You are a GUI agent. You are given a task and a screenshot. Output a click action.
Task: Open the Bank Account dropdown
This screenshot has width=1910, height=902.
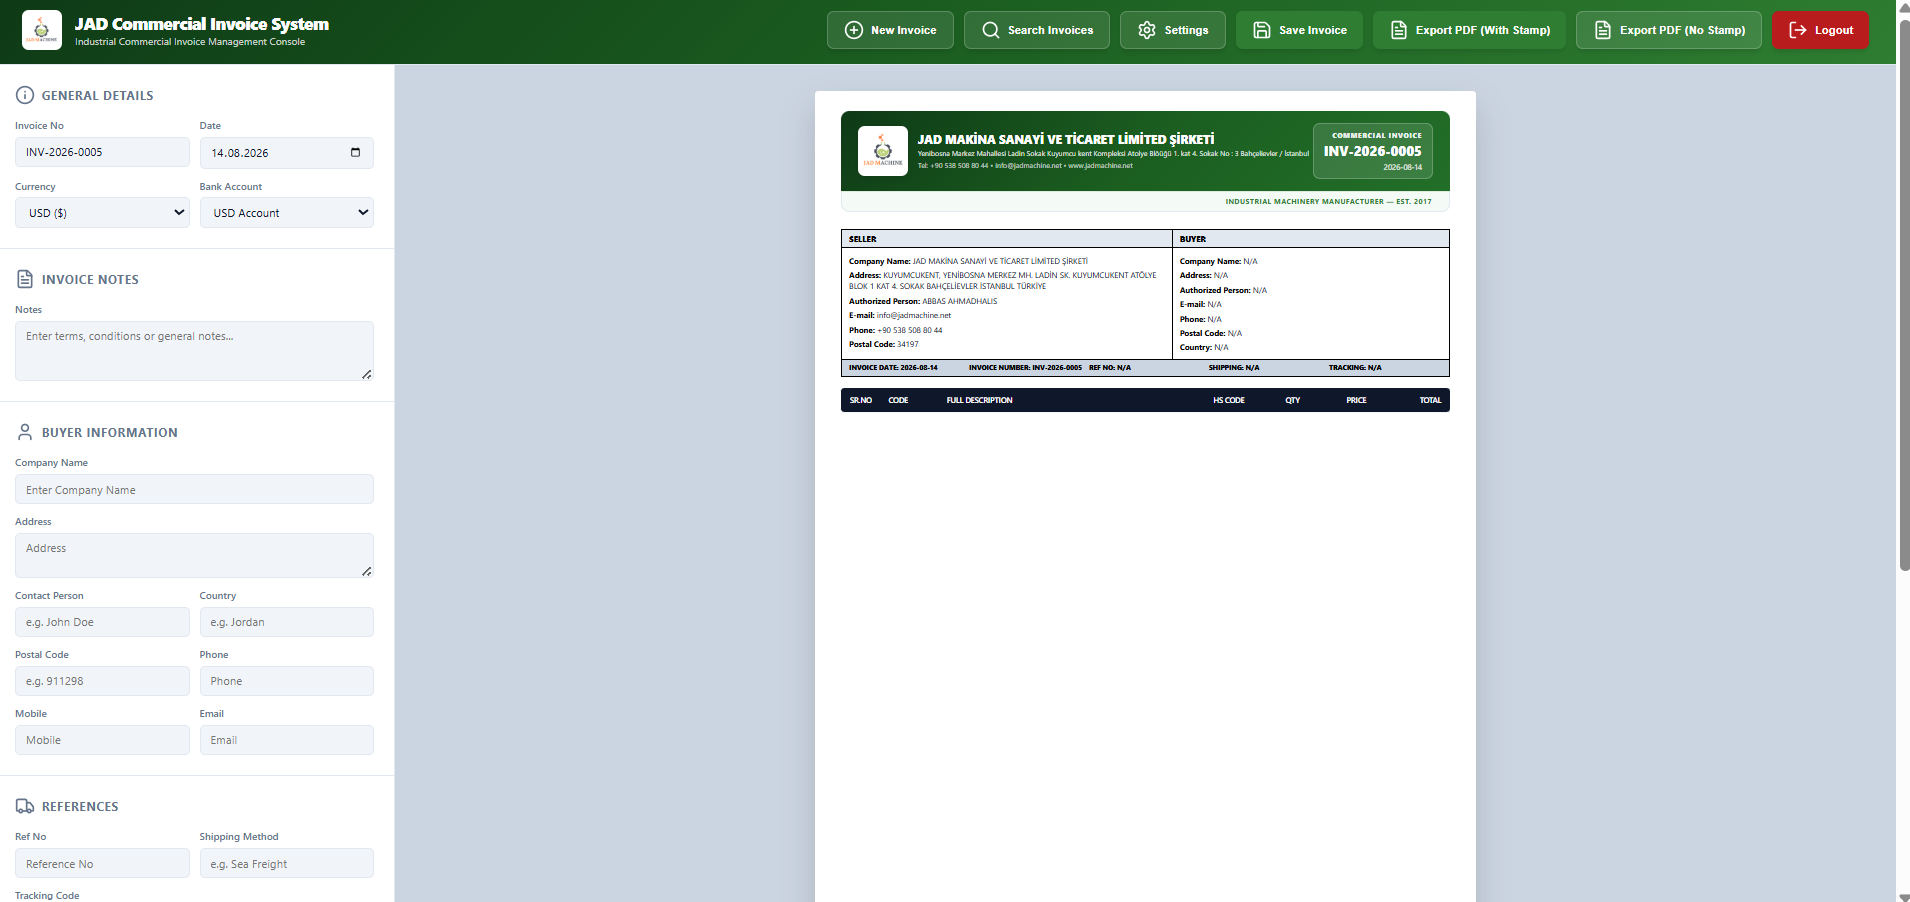point(287,213)
